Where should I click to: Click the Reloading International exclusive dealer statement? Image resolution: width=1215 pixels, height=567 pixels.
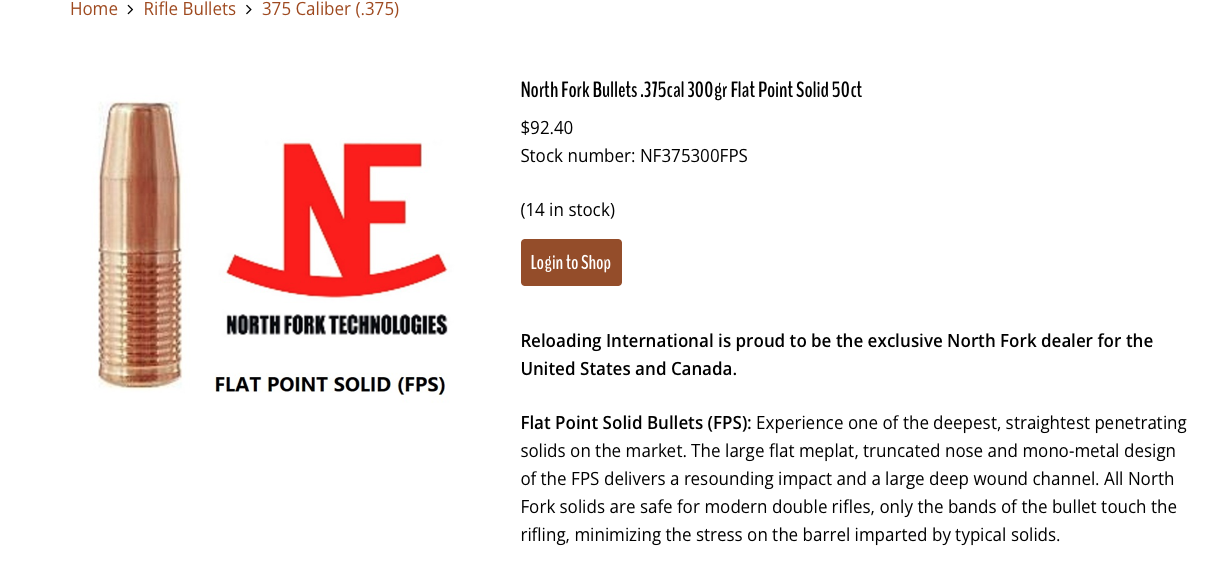click(836, 340)
